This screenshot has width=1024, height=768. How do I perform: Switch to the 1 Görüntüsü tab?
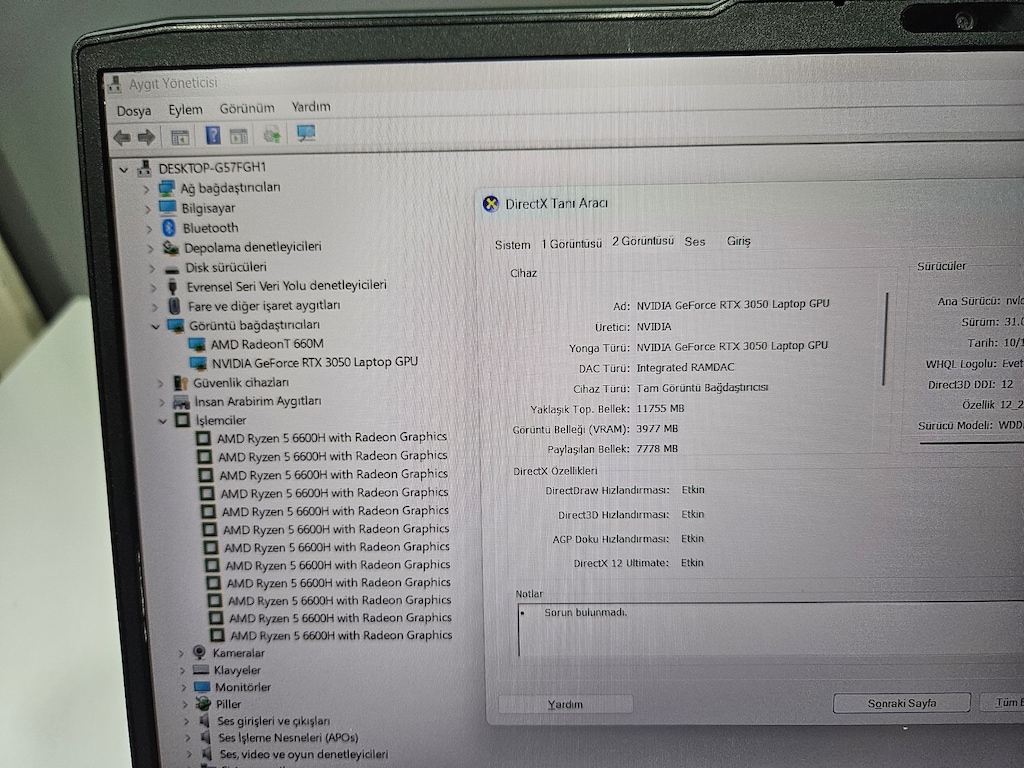571,244
